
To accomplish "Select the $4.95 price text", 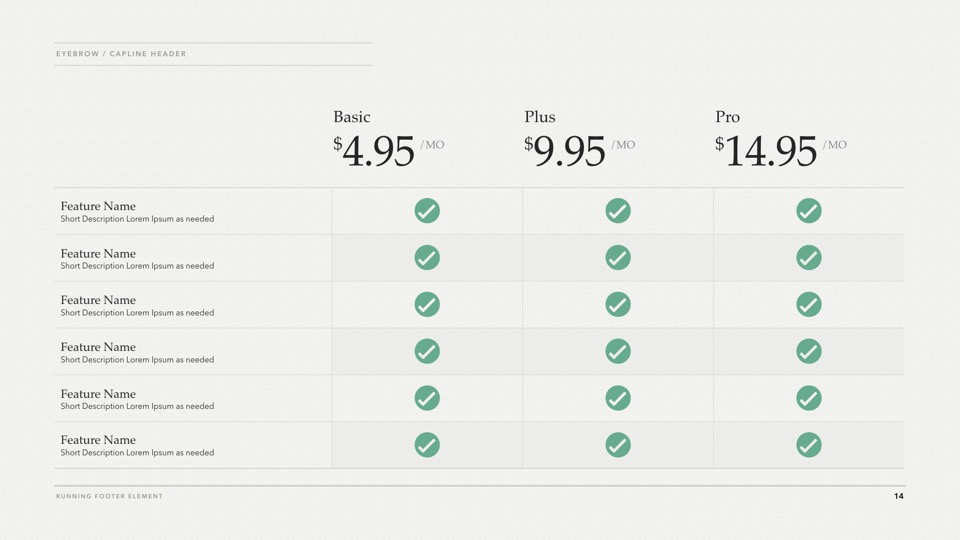I will [x=376, y=152].
